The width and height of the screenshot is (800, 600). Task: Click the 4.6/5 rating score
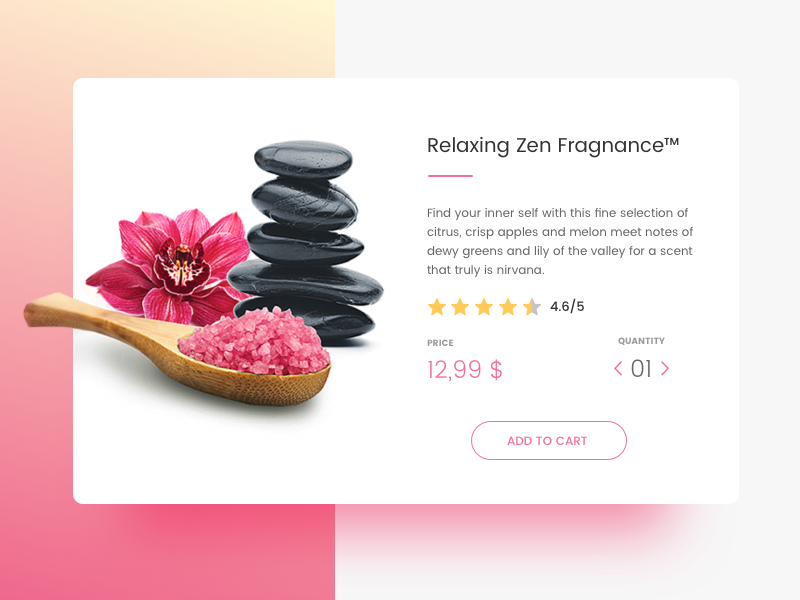pyautogui.click(x=567, y=307)
